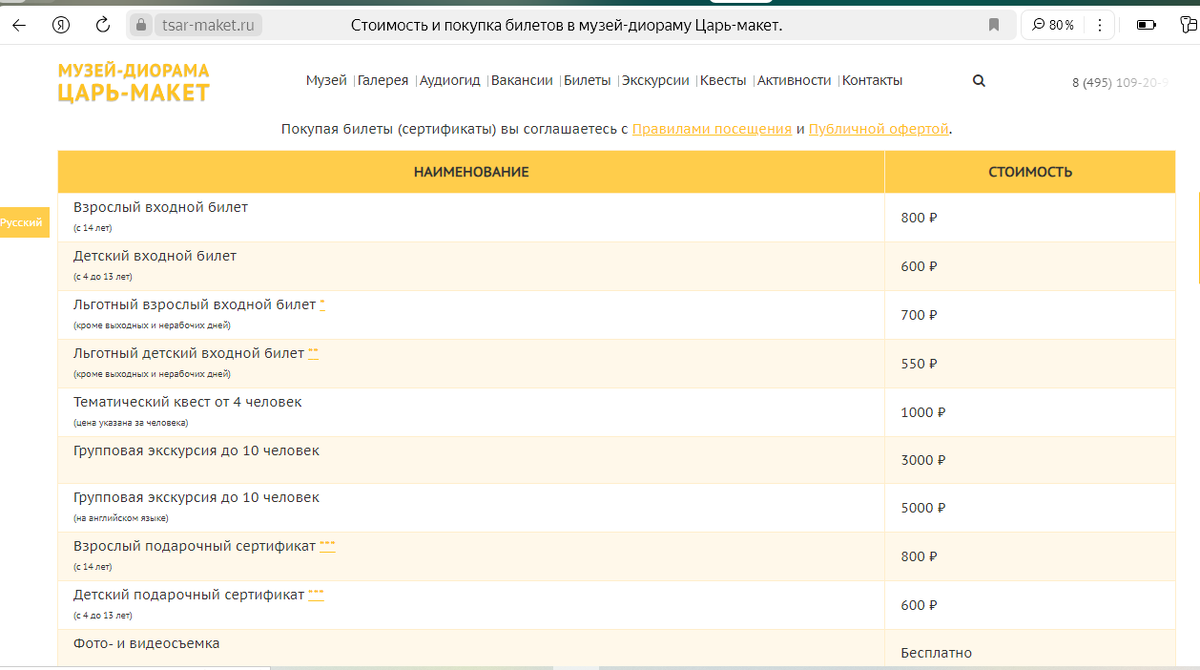Open the Правилами посещения link
This screenshot has height=670, width=1200.
tap(712, 129)
